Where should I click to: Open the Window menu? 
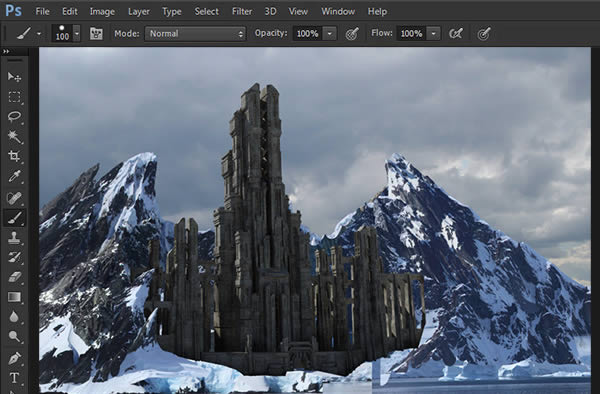point(338,11)
